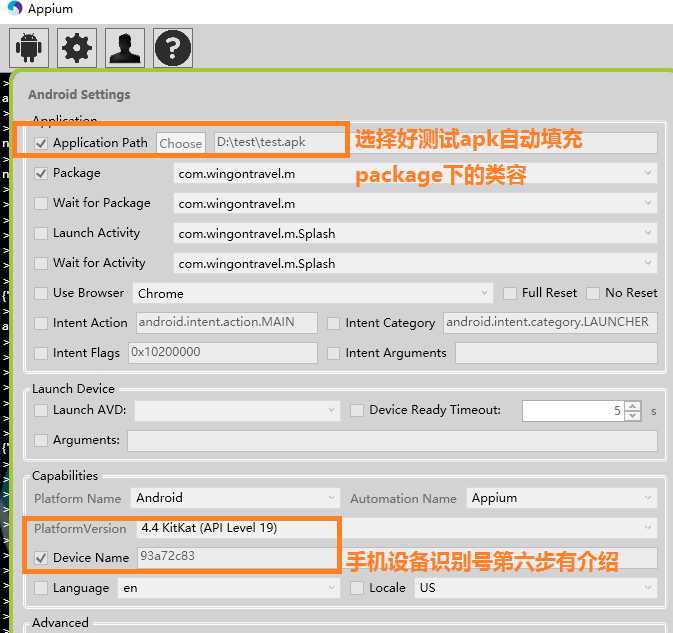Enable the Wait for Package checkbox
673x633 pixels.
[41, 203]
